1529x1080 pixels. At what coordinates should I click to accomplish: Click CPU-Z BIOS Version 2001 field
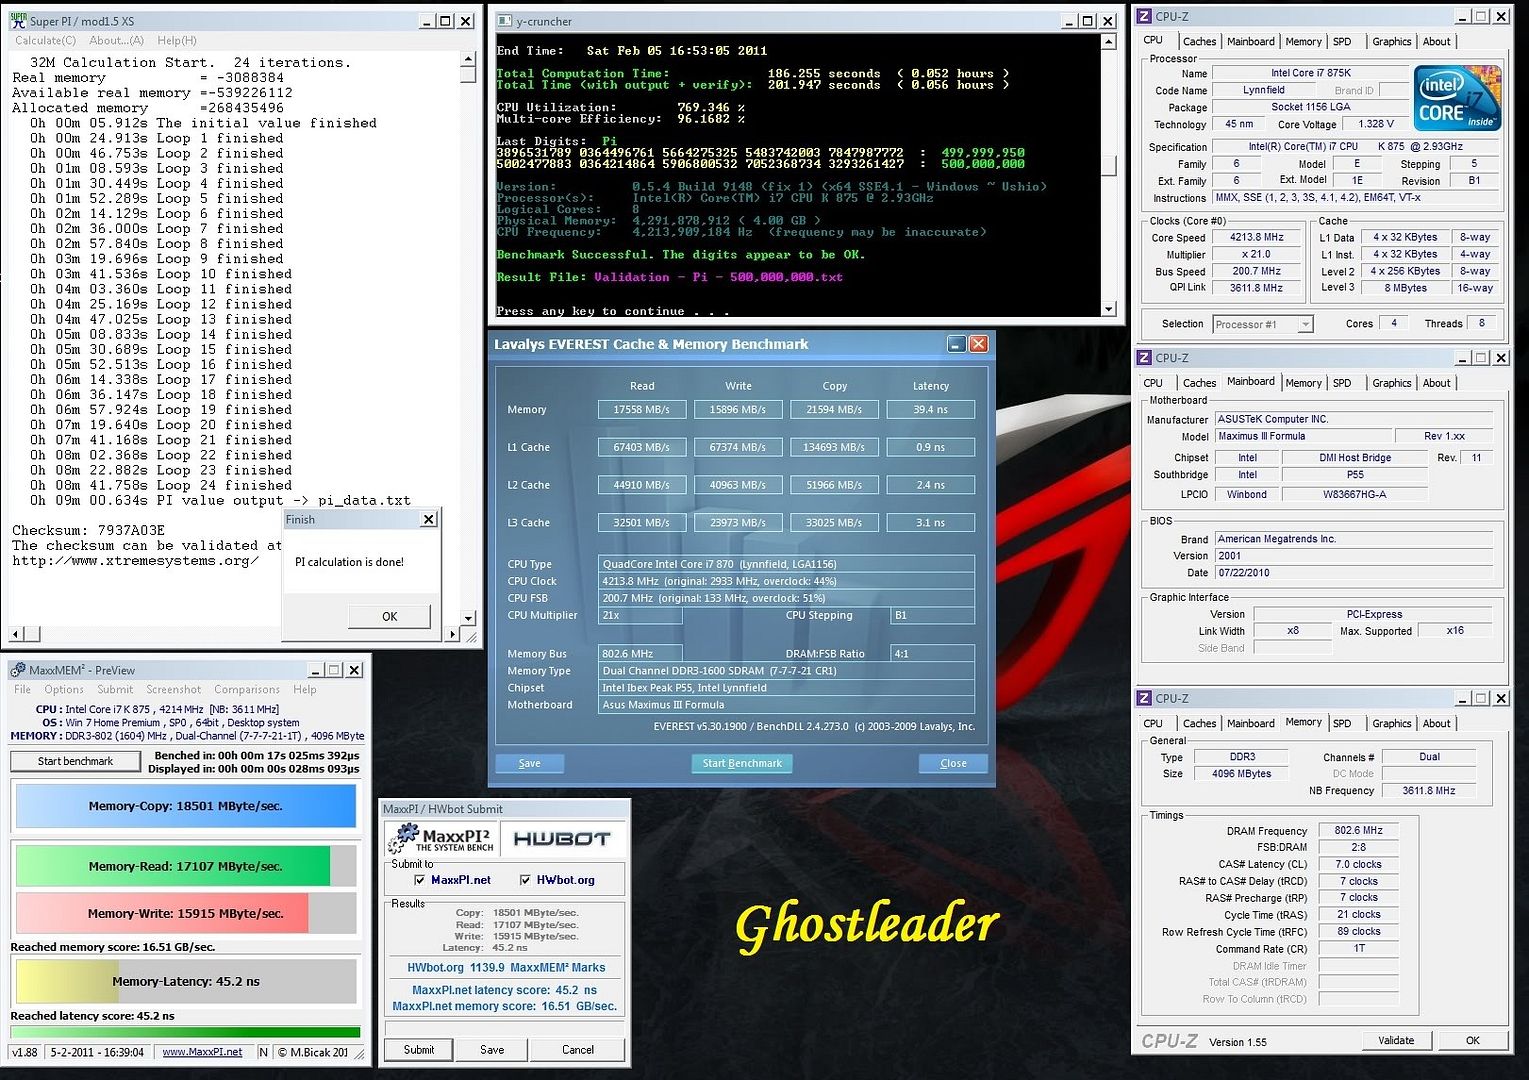point(1354,556)
